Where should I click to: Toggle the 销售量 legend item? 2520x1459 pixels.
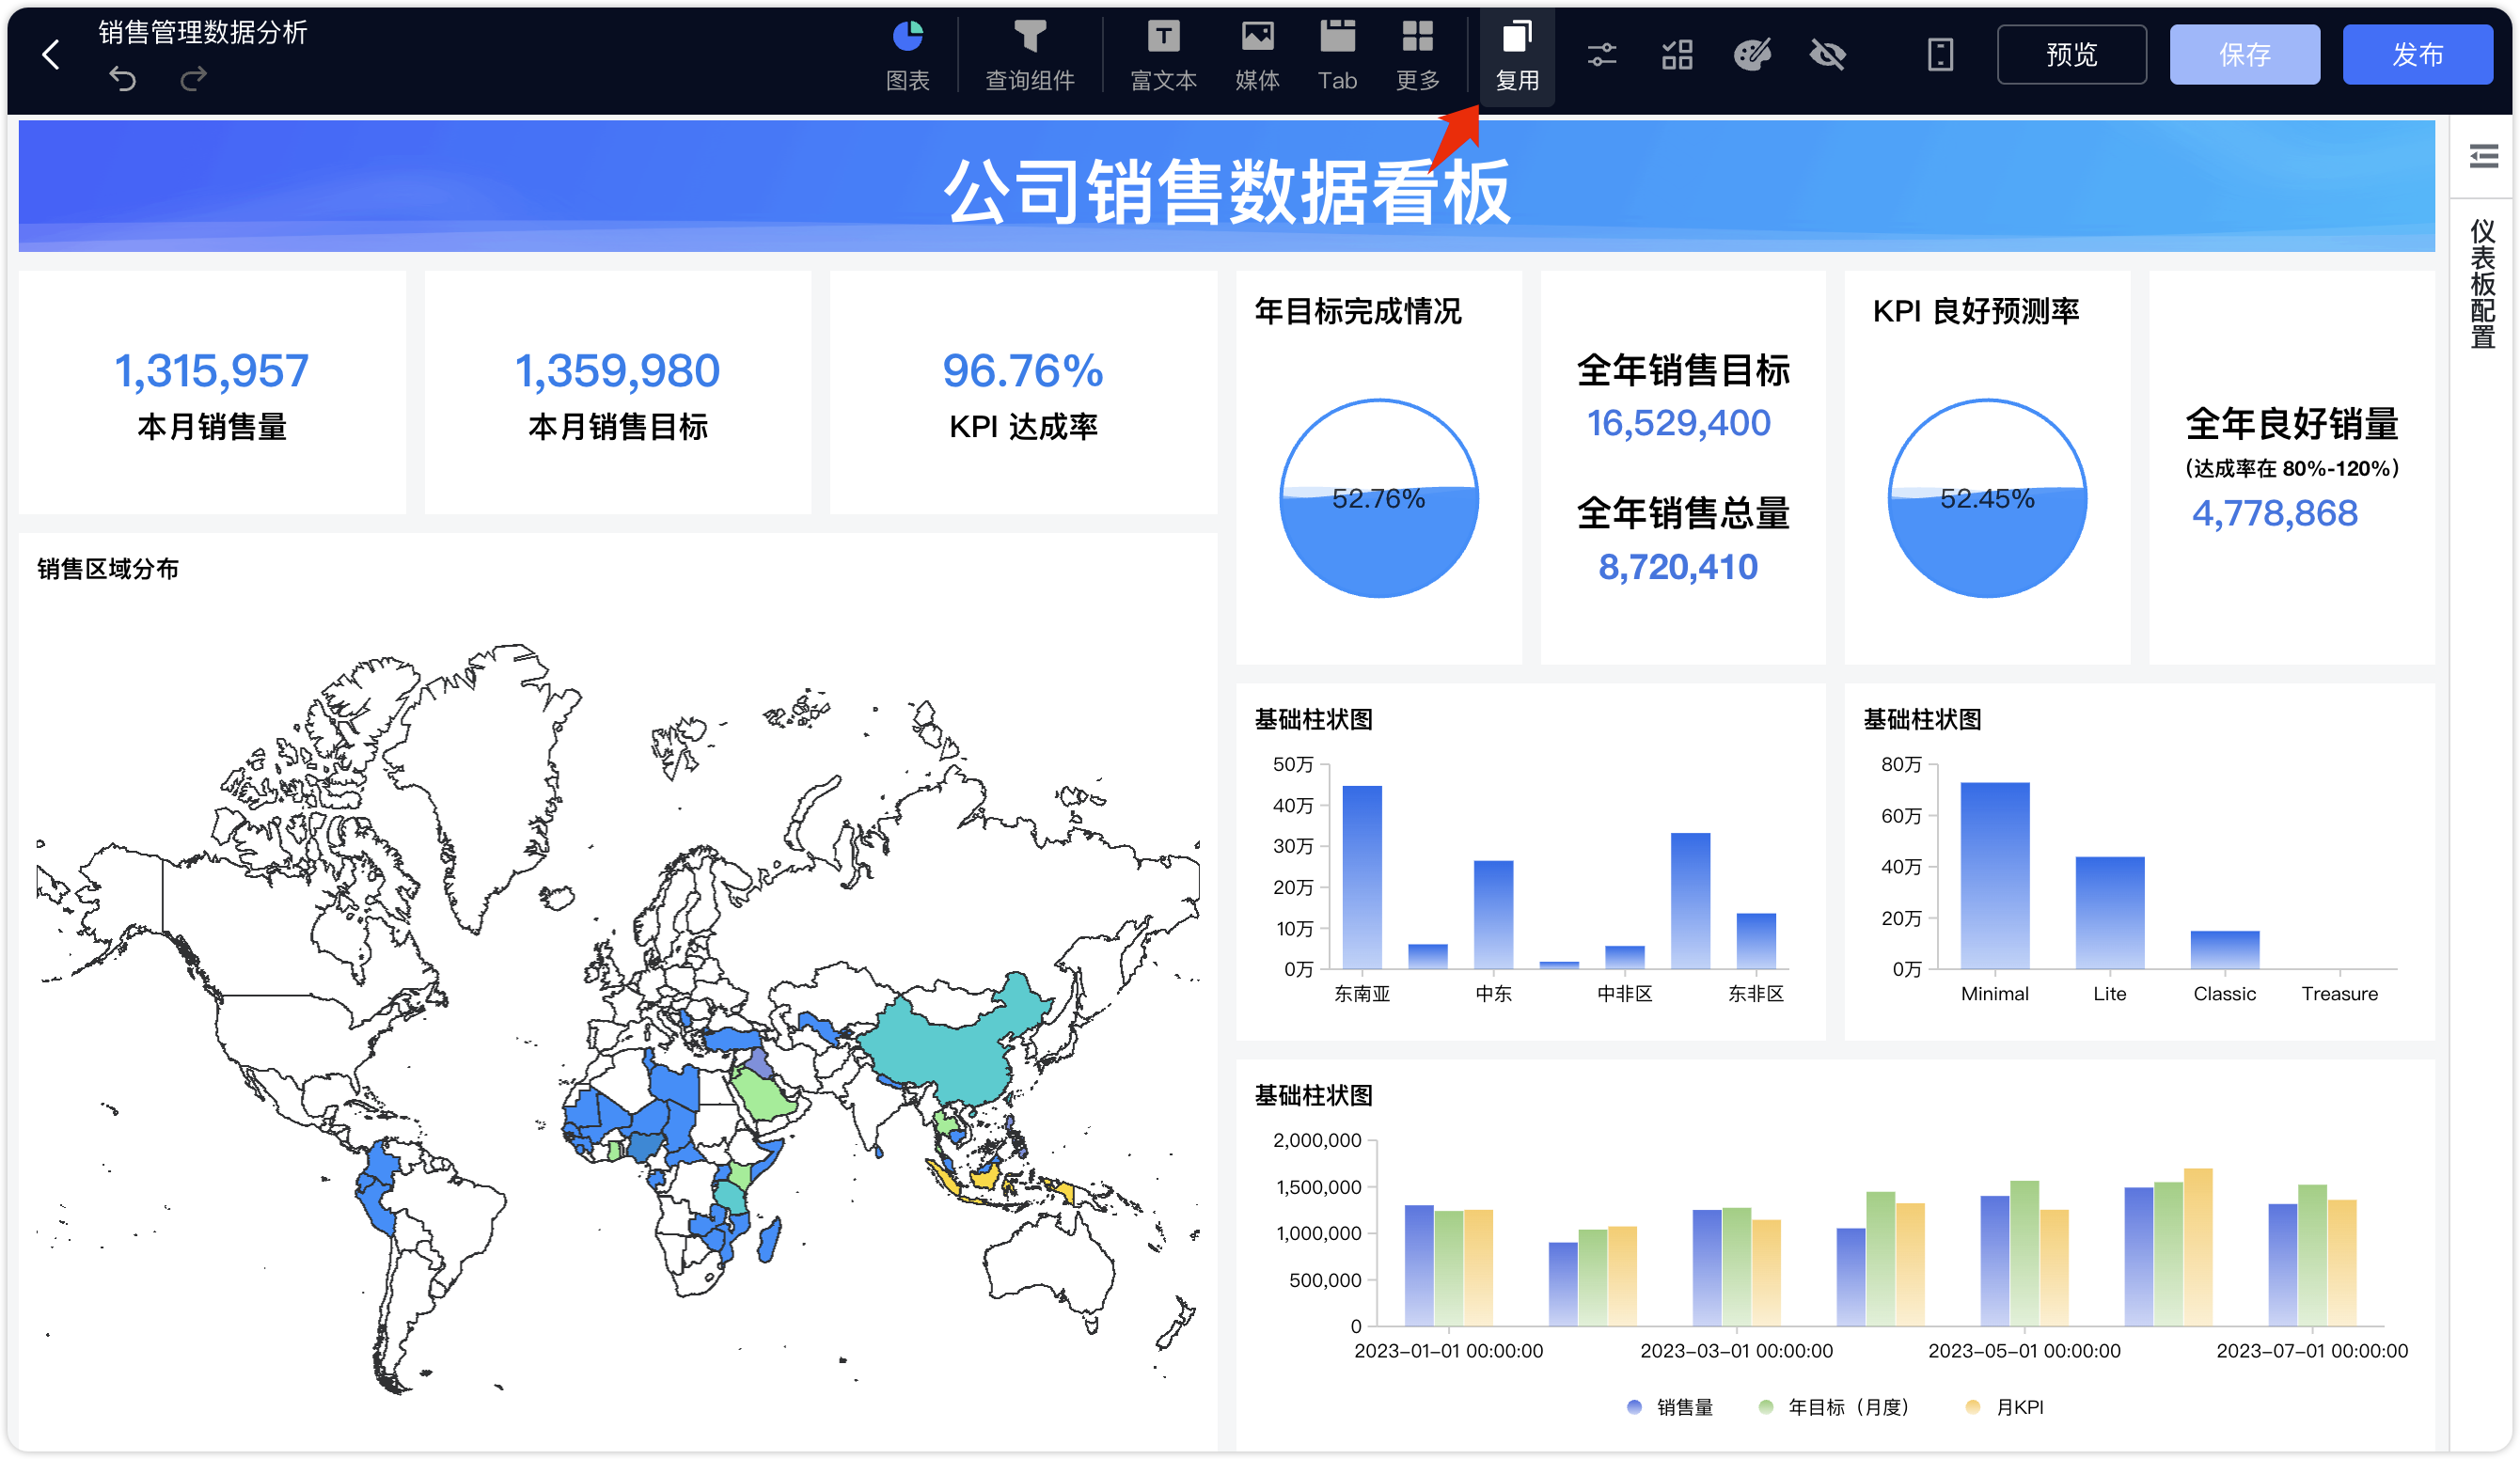1670,1406
